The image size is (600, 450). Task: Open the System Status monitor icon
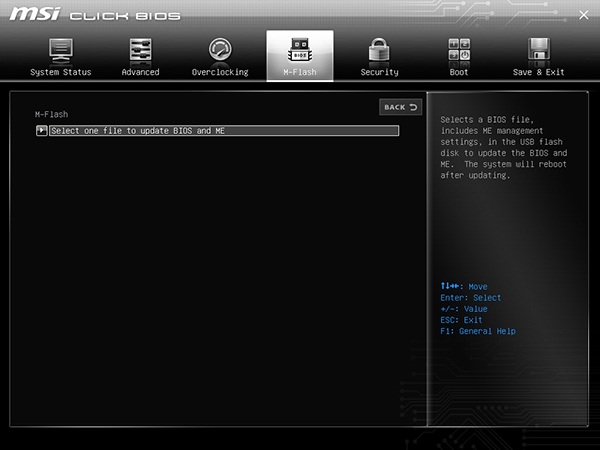click(x=61, y=50)
